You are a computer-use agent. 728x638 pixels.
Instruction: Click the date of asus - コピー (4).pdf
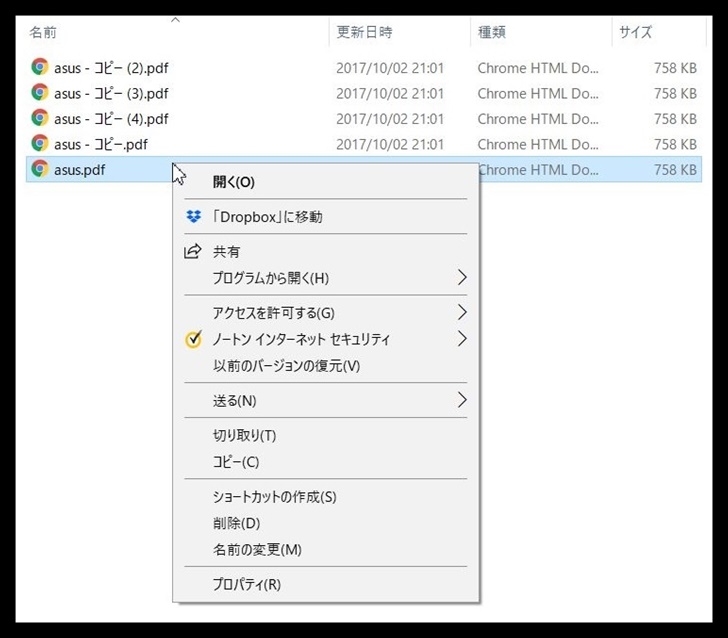(x=390, y=119)
